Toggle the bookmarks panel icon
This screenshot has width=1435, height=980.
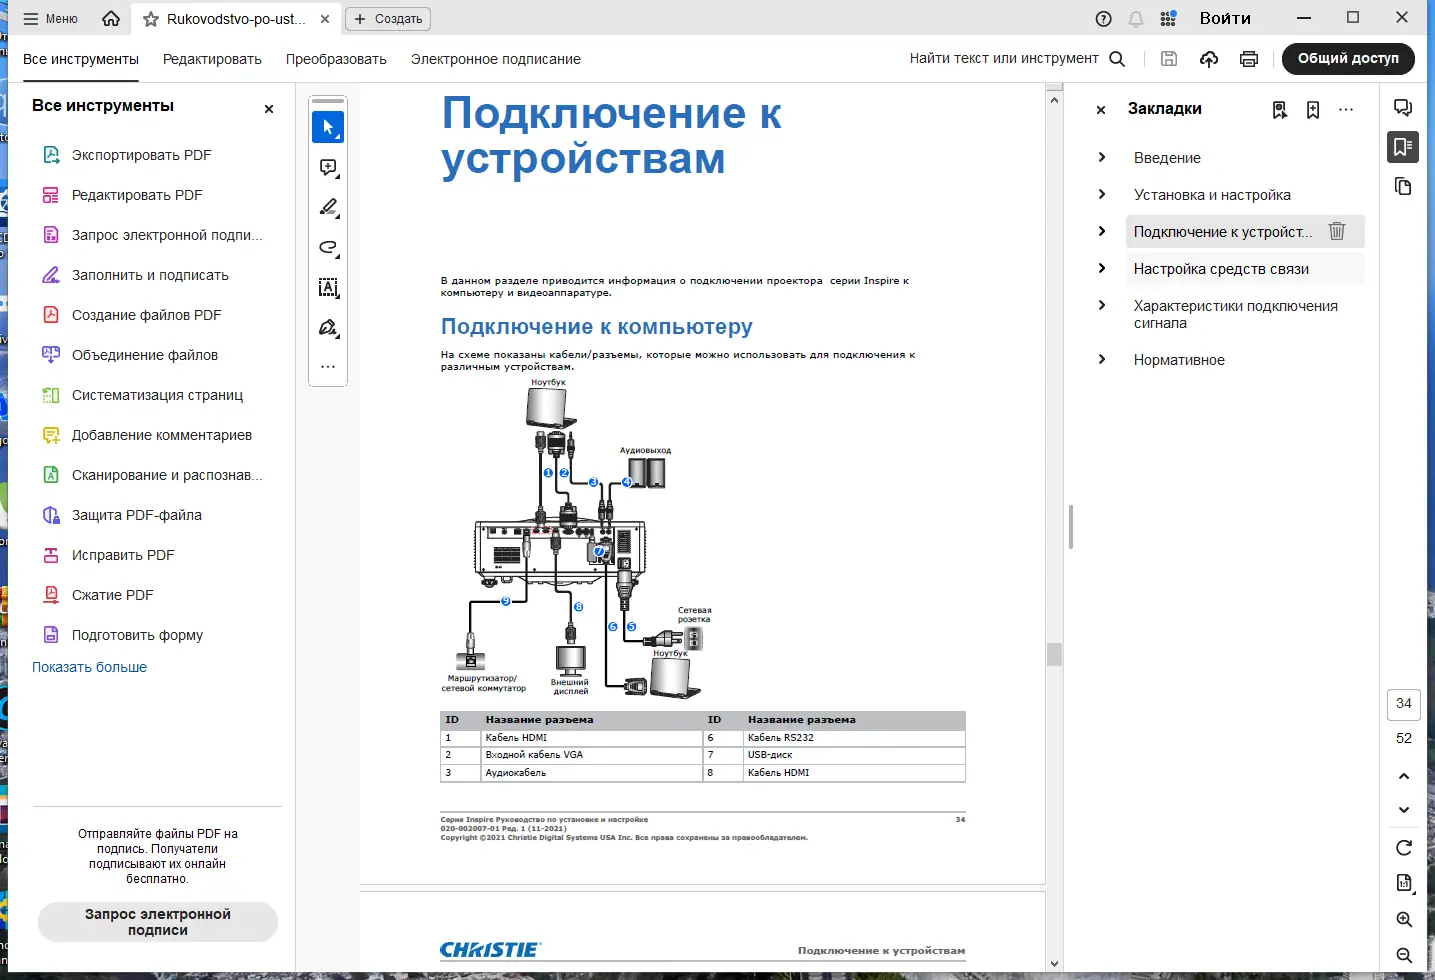pyautogui.click(x=1403, y=147)
